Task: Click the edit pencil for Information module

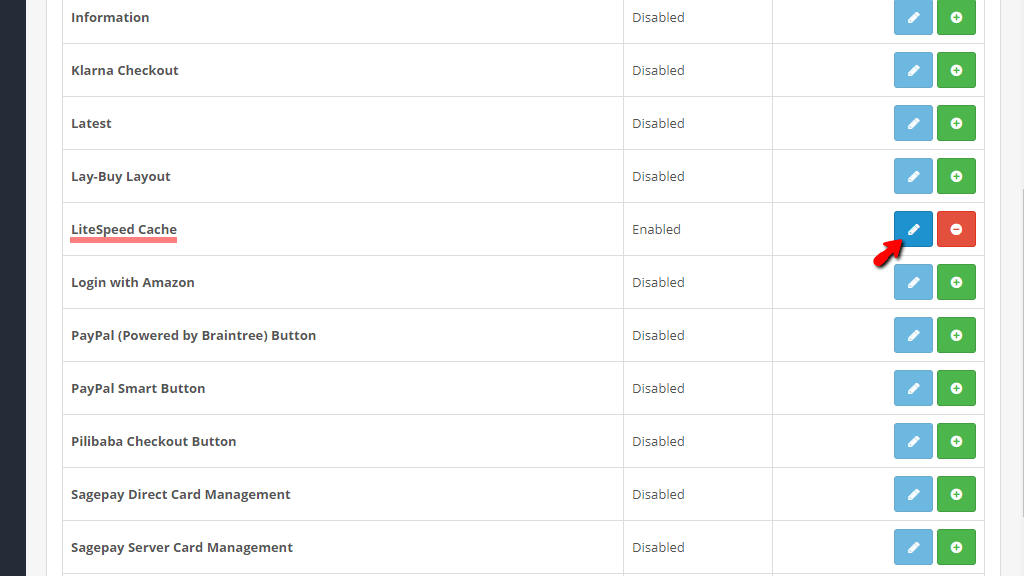Action: pyautogui.click(x=913, y=17)
